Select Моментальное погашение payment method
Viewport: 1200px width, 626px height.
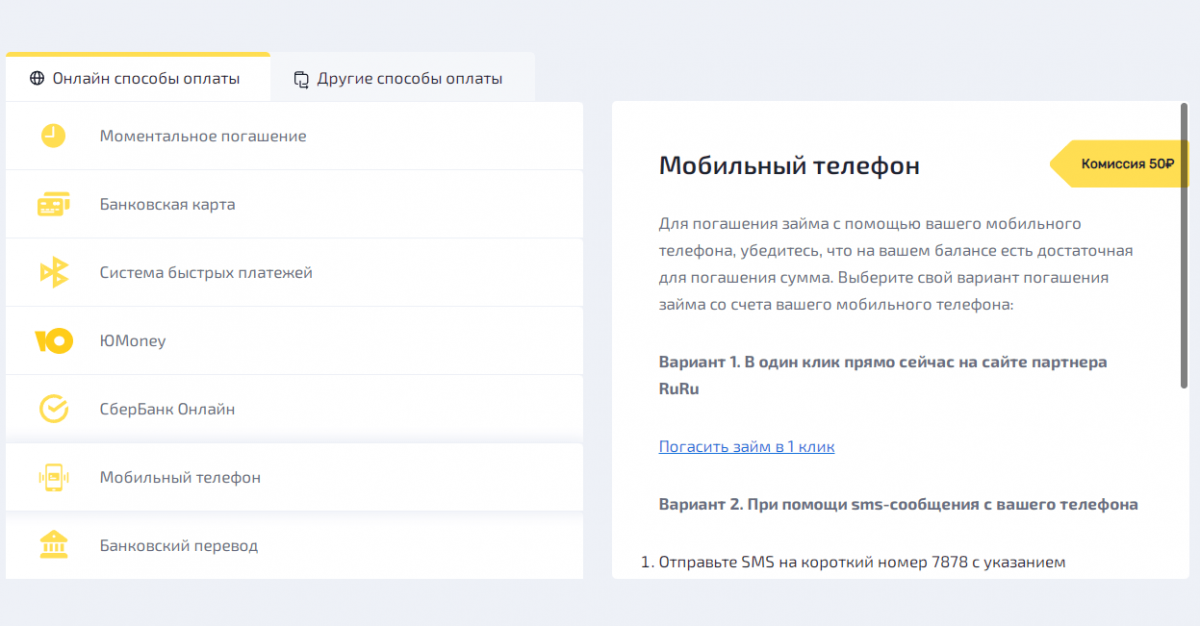pyautogui.click(x=294, y=136)
